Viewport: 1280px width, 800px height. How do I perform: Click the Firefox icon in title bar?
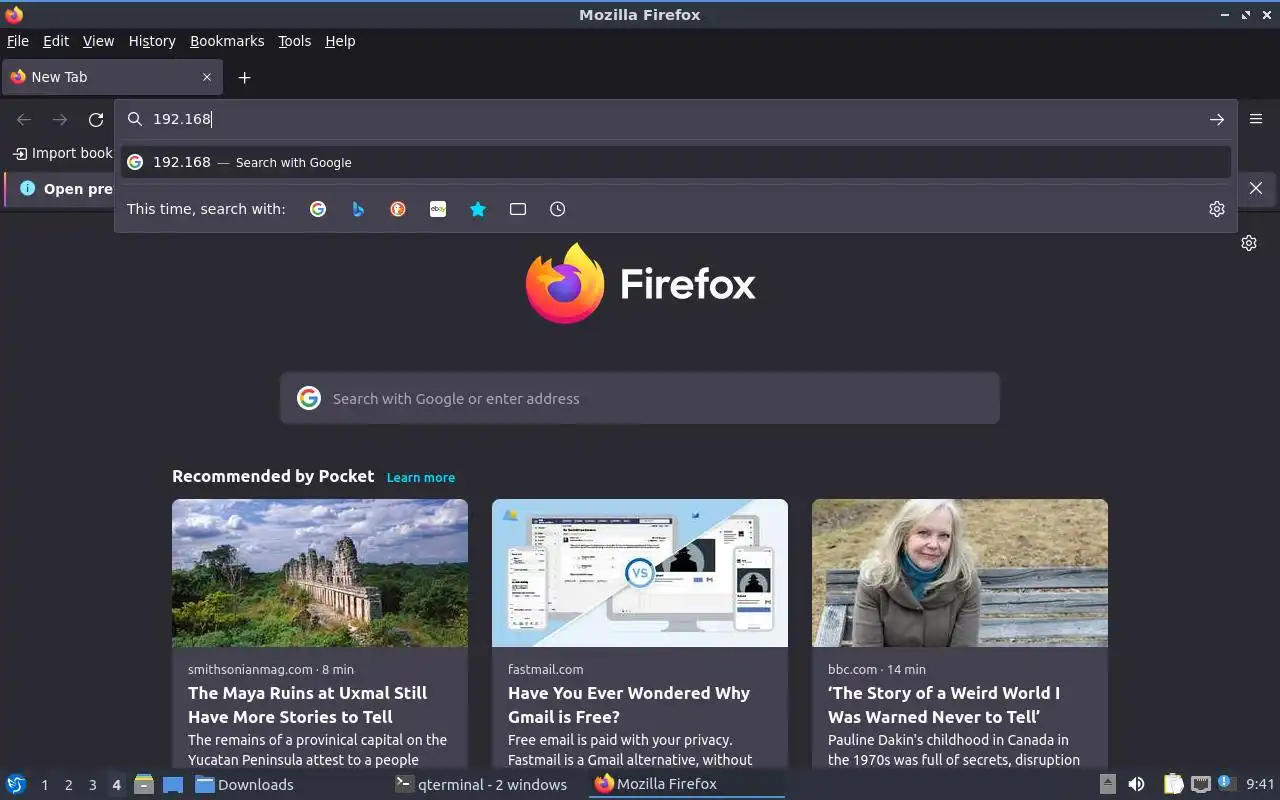click(x=14, y=14)
